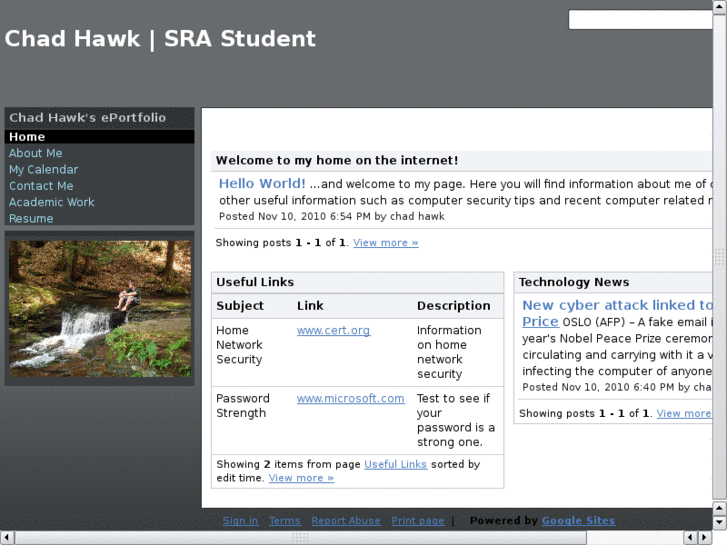Click Welcome to my home on the internet! heading
This screenshot has width=727, height=545.
[x=337, y=160]
